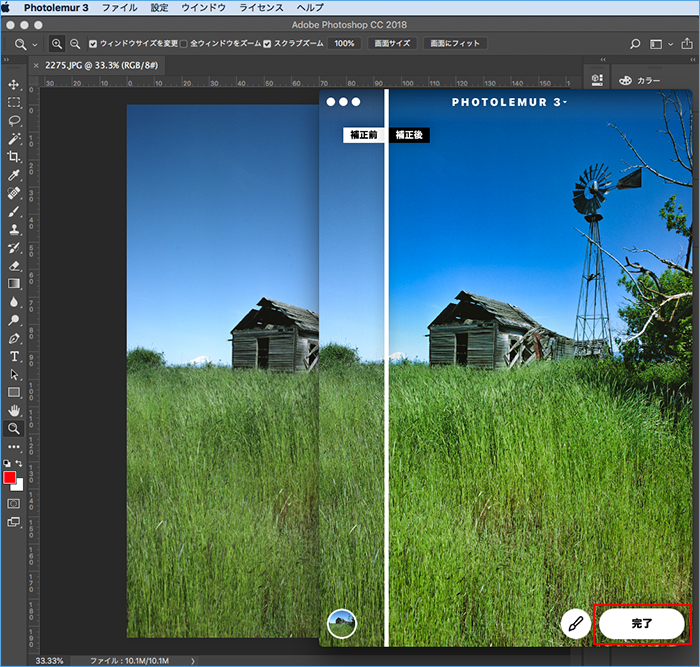Open the status bar info arrow
The height and width of the screenshot is (667, 700).
[193, 661]
